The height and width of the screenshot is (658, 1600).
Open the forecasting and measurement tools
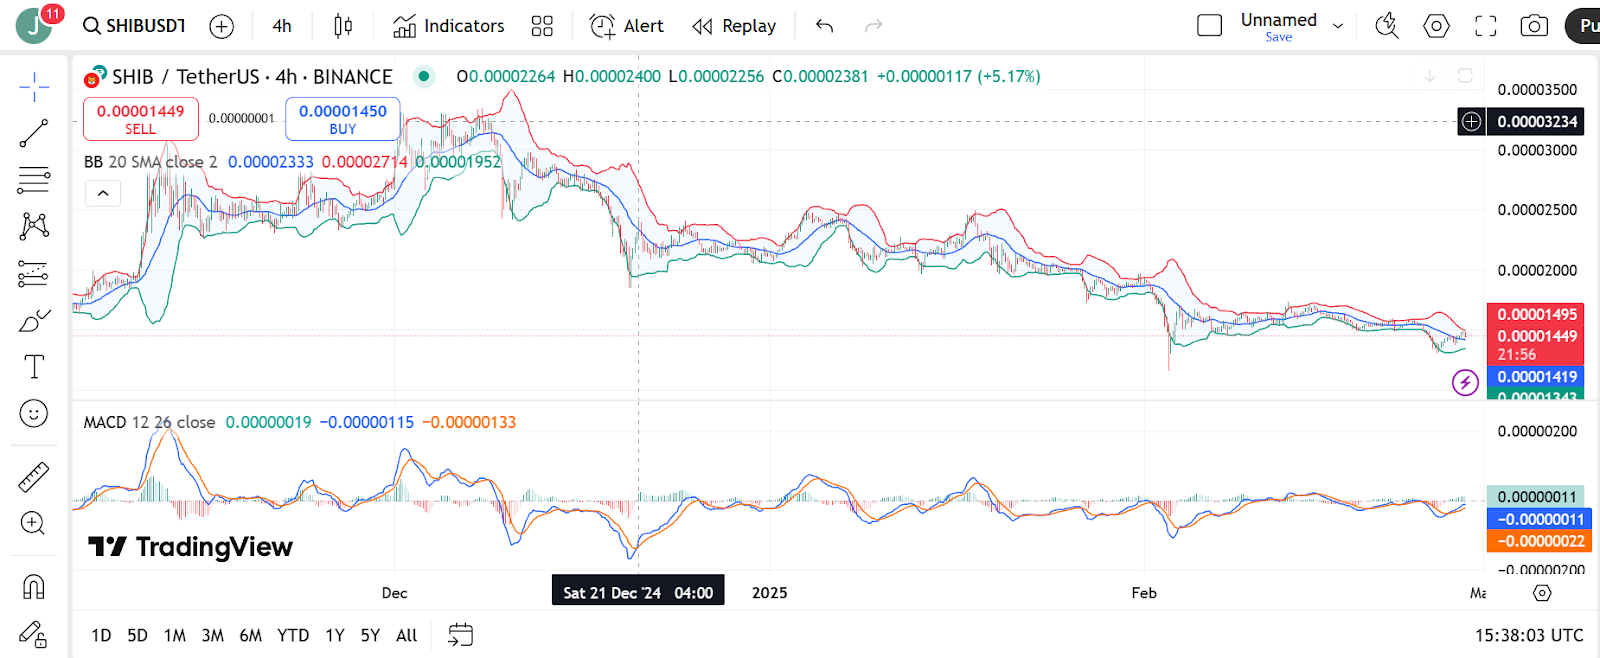coord(34,273)
